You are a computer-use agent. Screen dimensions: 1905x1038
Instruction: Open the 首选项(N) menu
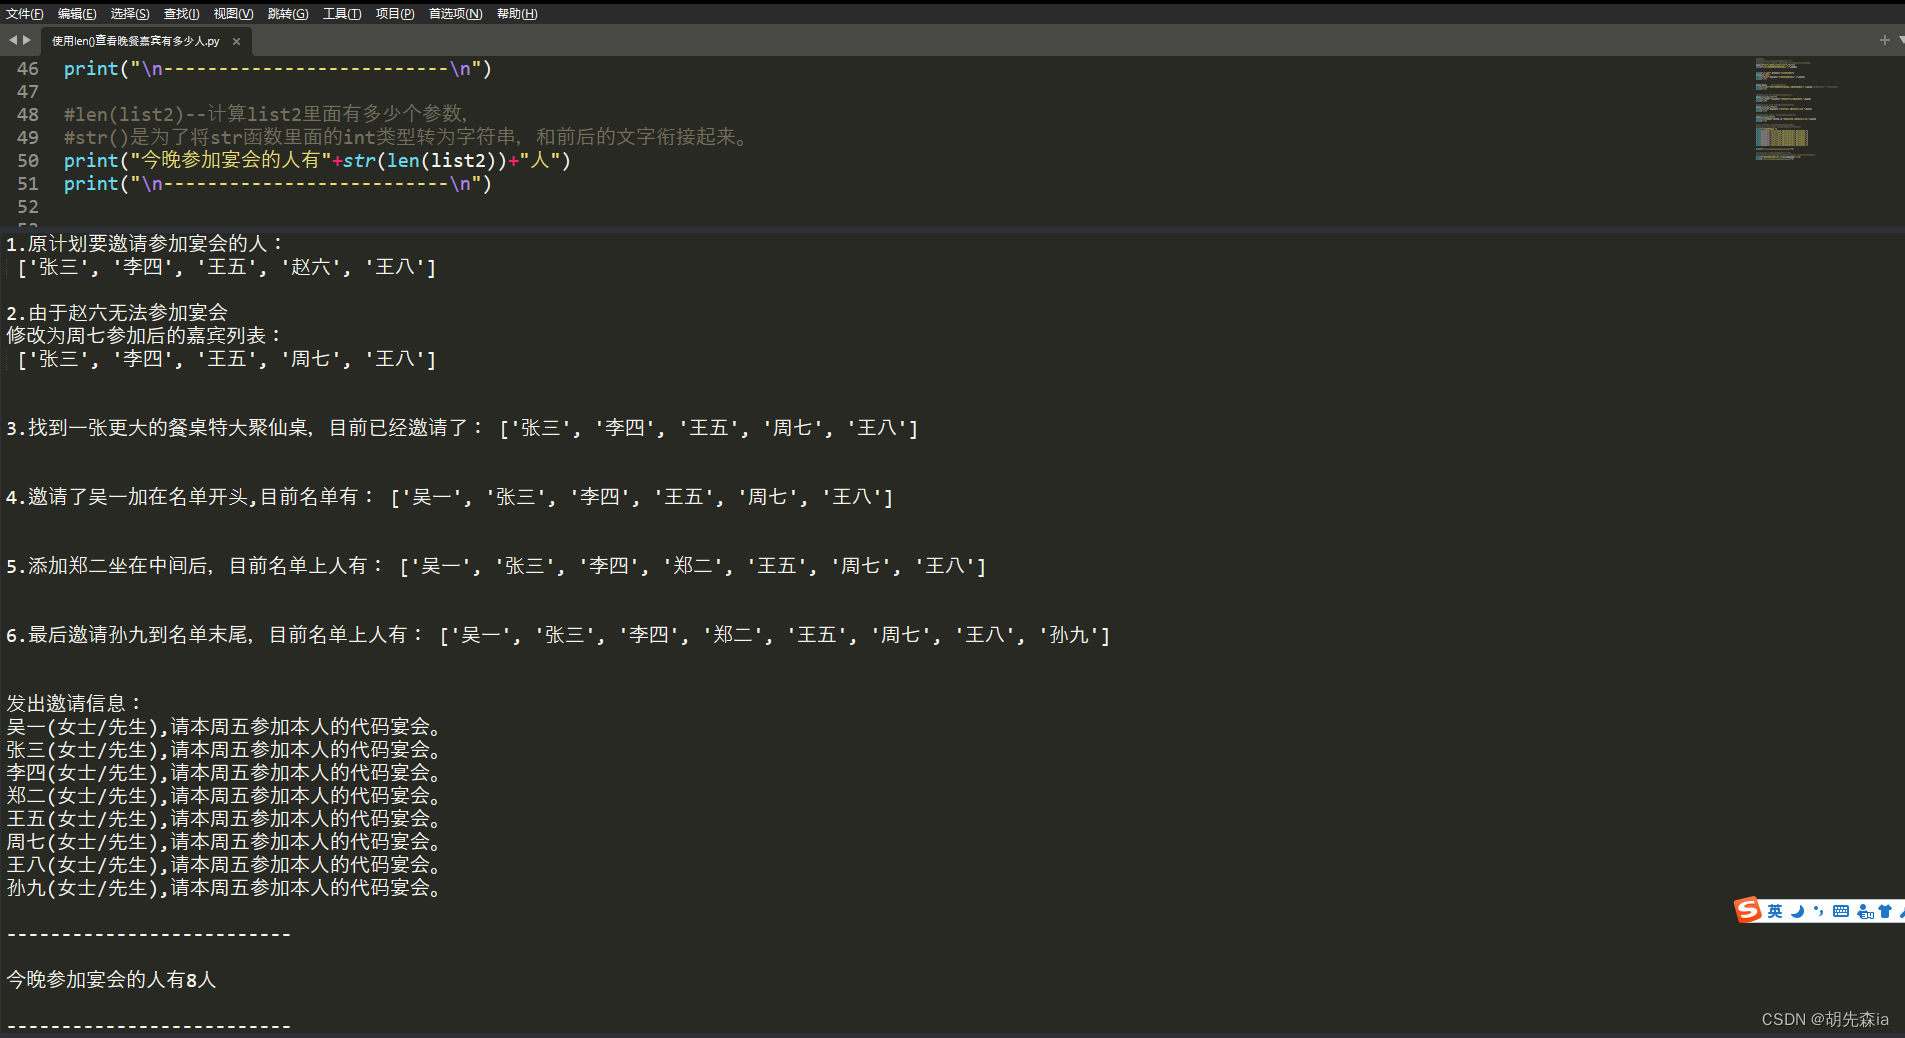pos(455,13)
